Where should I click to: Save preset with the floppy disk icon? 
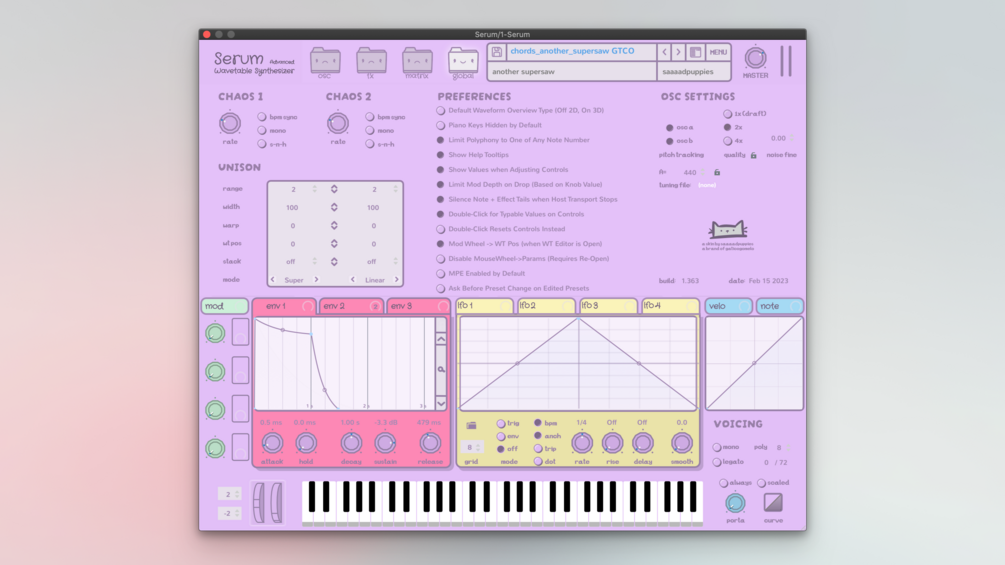[x=497, y=52]
